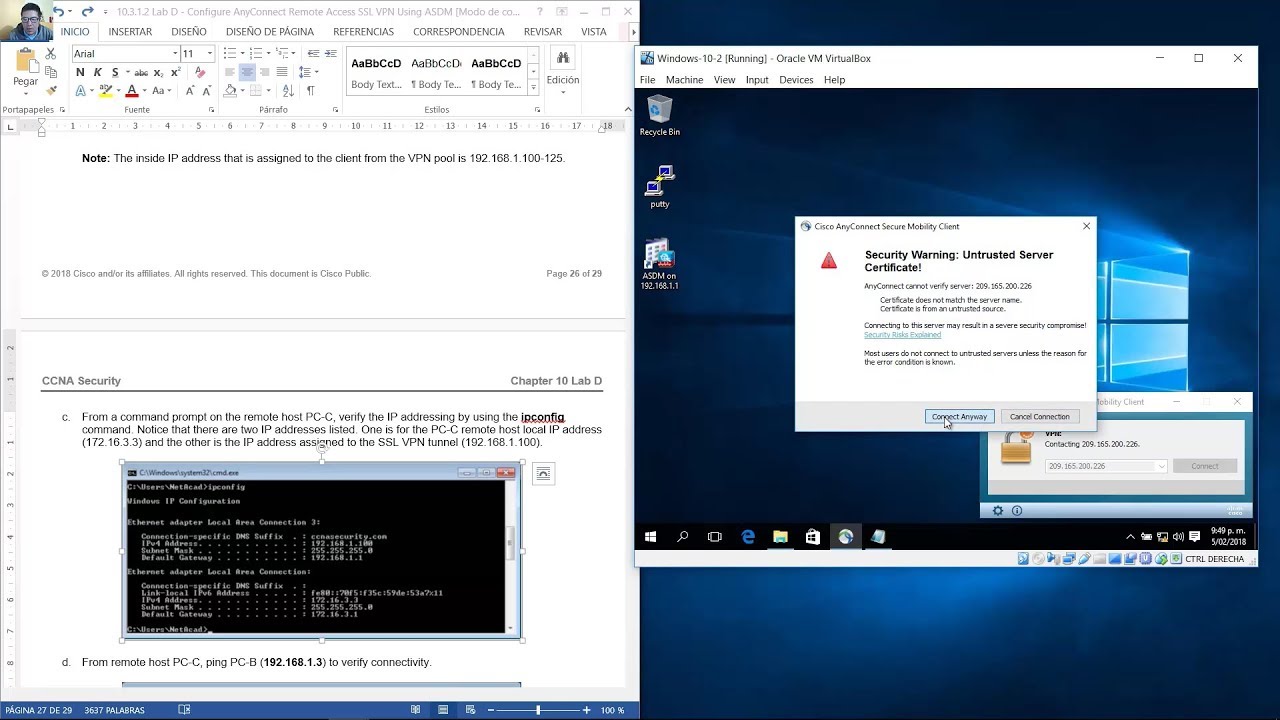Viewport: 1280px width, 720px height.
Task: Open the putty desktop shortcut
Action: click(659, 187)
